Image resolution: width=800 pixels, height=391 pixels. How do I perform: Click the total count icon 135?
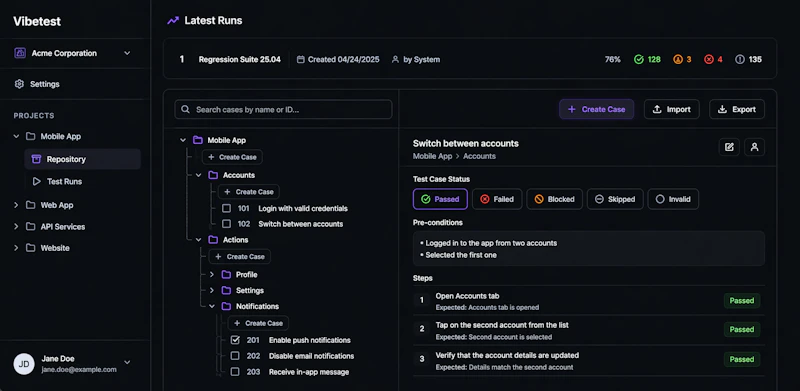tap(740, 60)
